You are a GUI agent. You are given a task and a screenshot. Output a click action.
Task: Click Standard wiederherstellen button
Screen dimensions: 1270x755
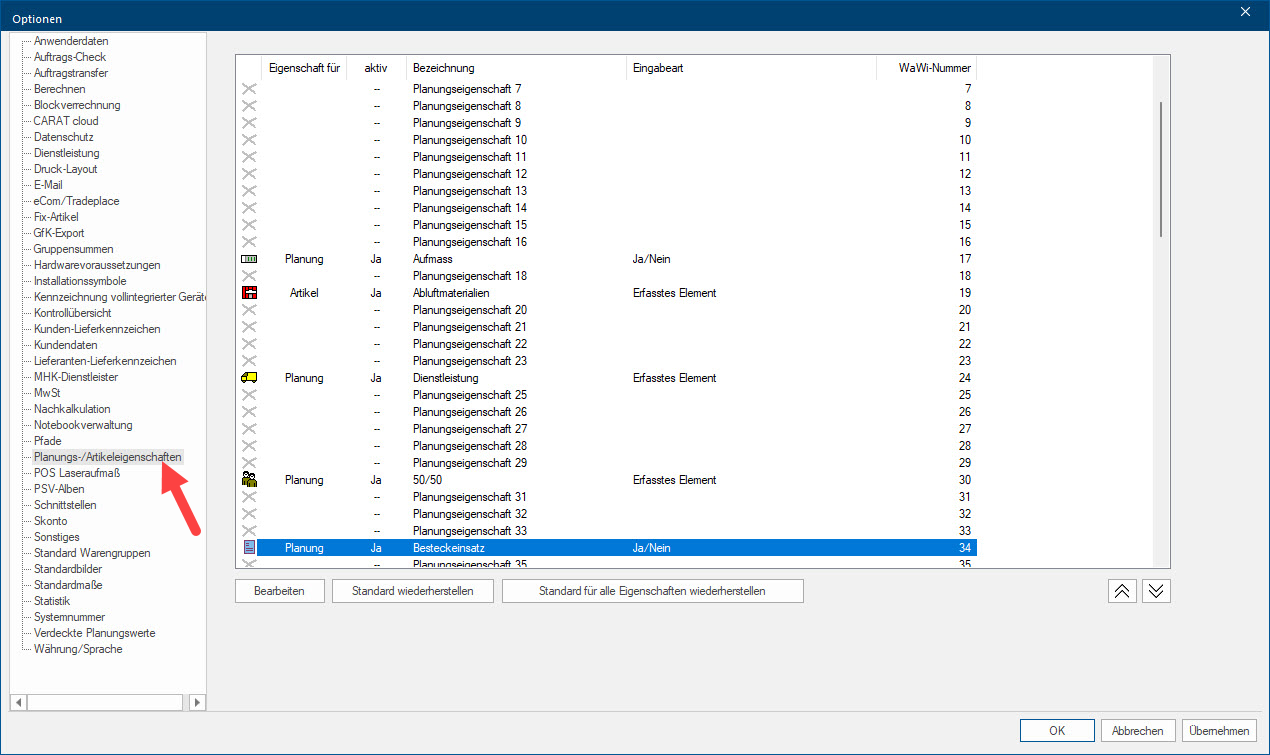click(x=414, y=591)
